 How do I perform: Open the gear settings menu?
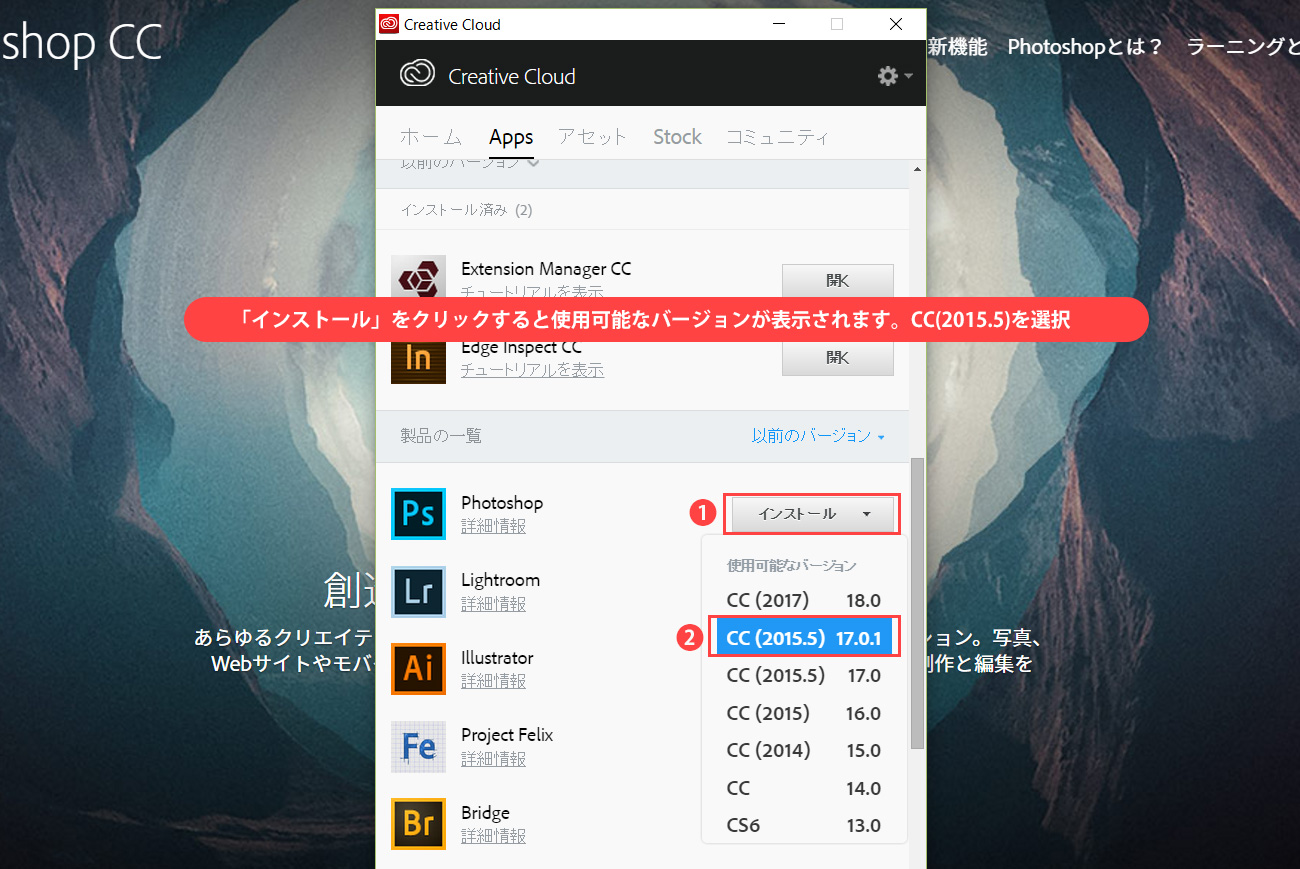[894, 76]
